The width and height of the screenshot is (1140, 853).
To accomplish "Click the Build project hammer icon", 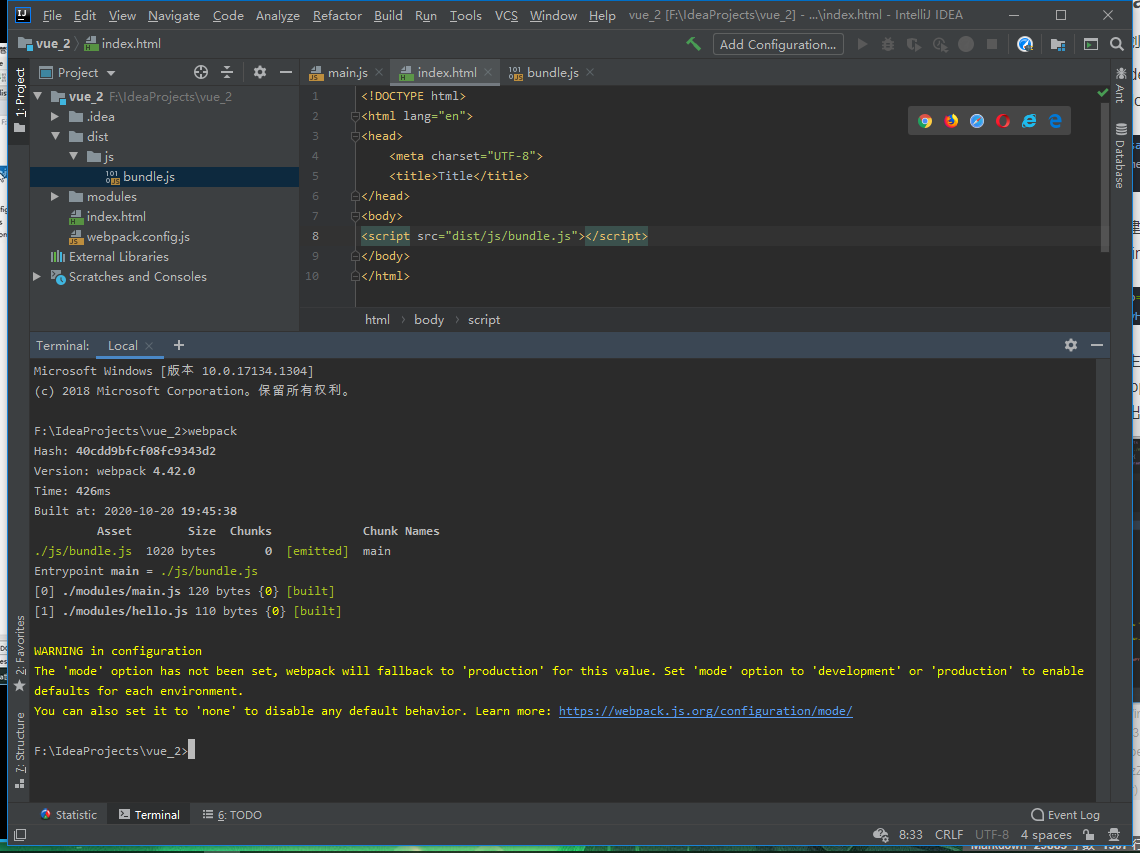I will pyautogui.click(x=694, y=44).
